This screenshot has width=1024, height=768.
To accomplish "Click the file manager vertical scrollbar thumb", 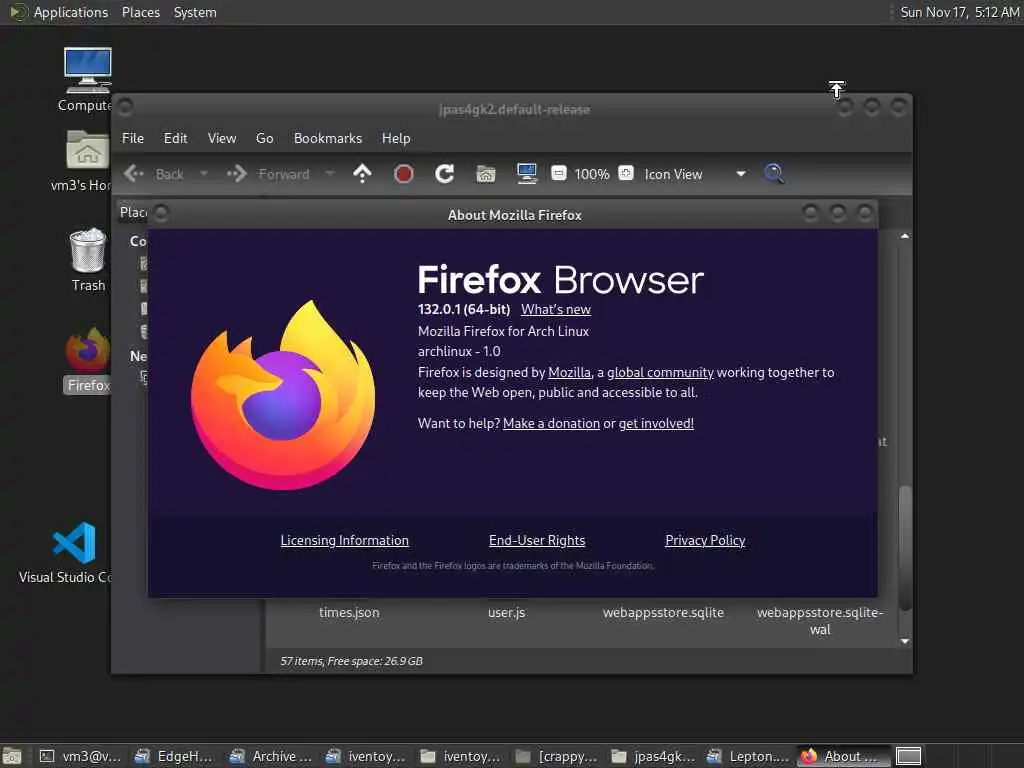I will (x=904, y=547).
